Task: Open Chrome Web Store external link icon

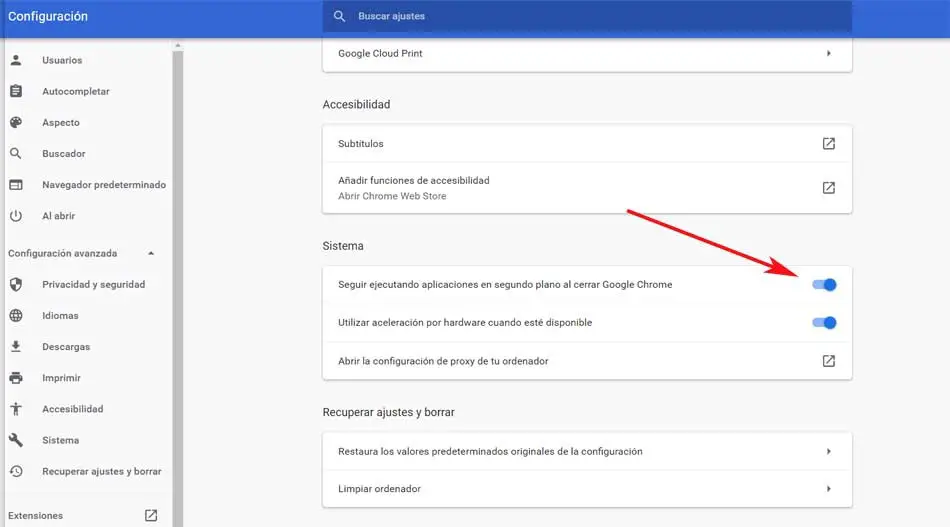Action: pos(829,188)
